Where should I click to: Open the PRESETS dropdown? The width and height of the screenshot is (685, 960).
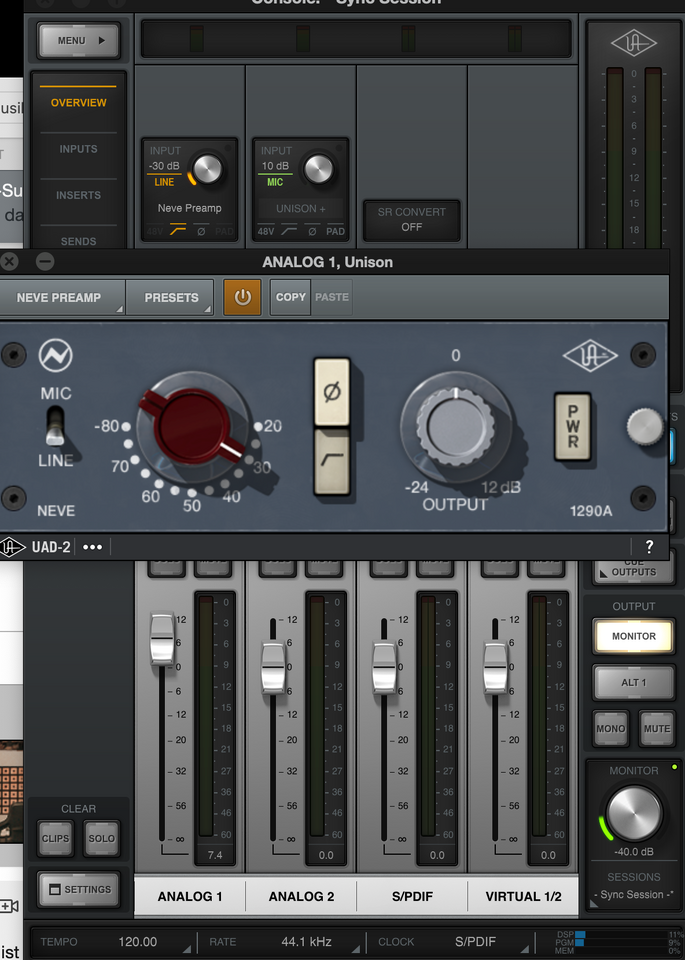[171, 298]
